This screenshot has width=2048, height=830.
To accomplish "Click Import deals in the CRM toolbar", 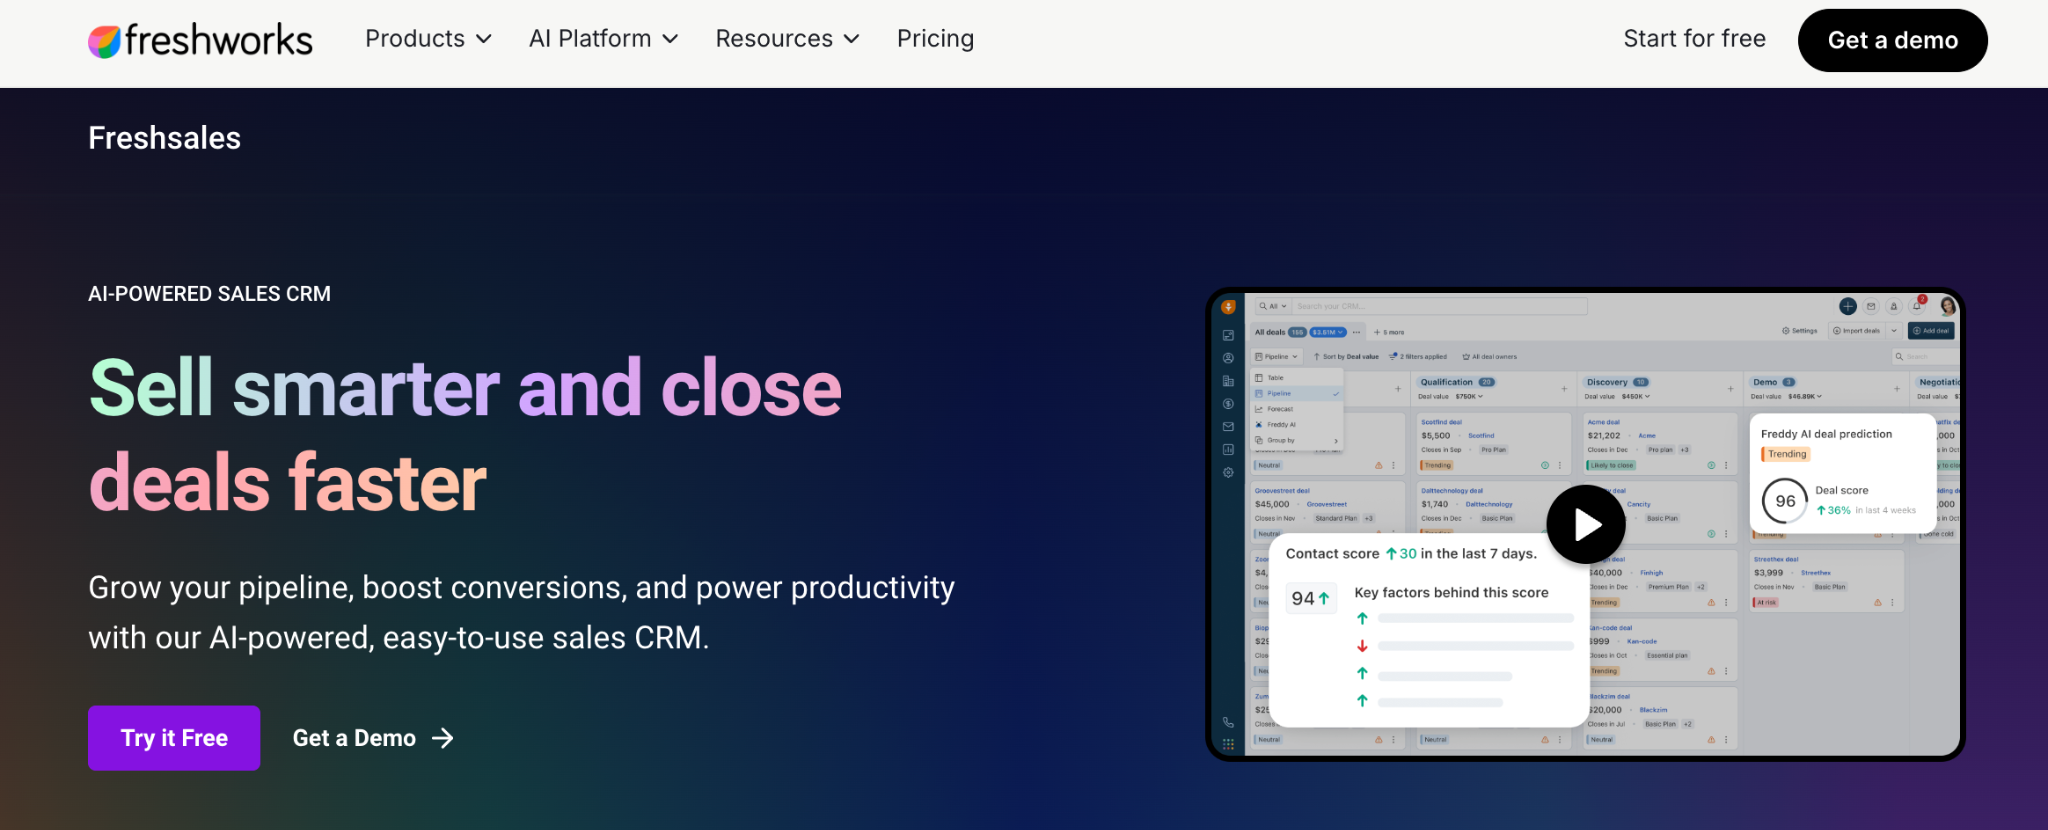I will [1856, 331].
